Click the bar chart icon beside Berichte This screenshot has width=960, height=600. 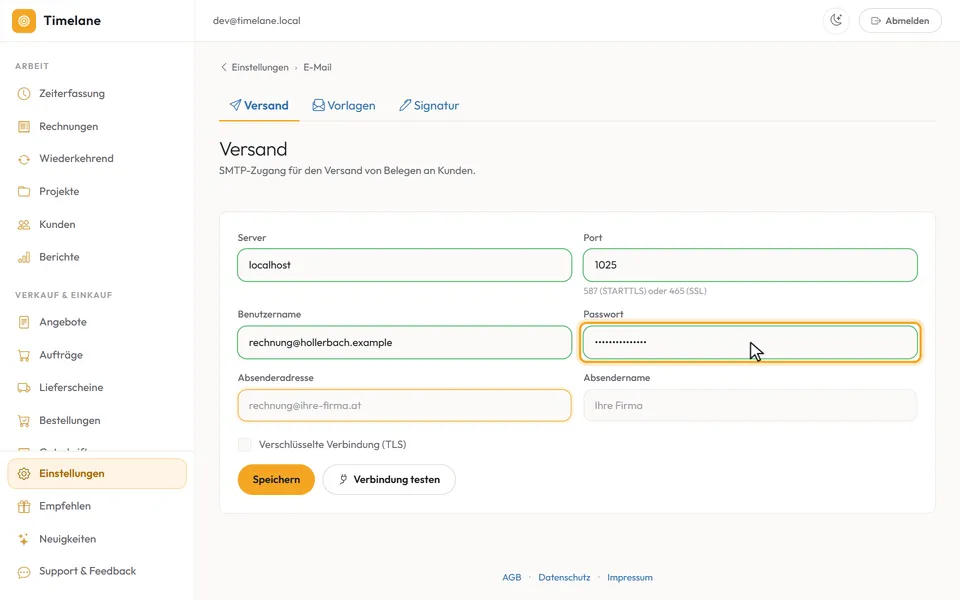[24, 257]
